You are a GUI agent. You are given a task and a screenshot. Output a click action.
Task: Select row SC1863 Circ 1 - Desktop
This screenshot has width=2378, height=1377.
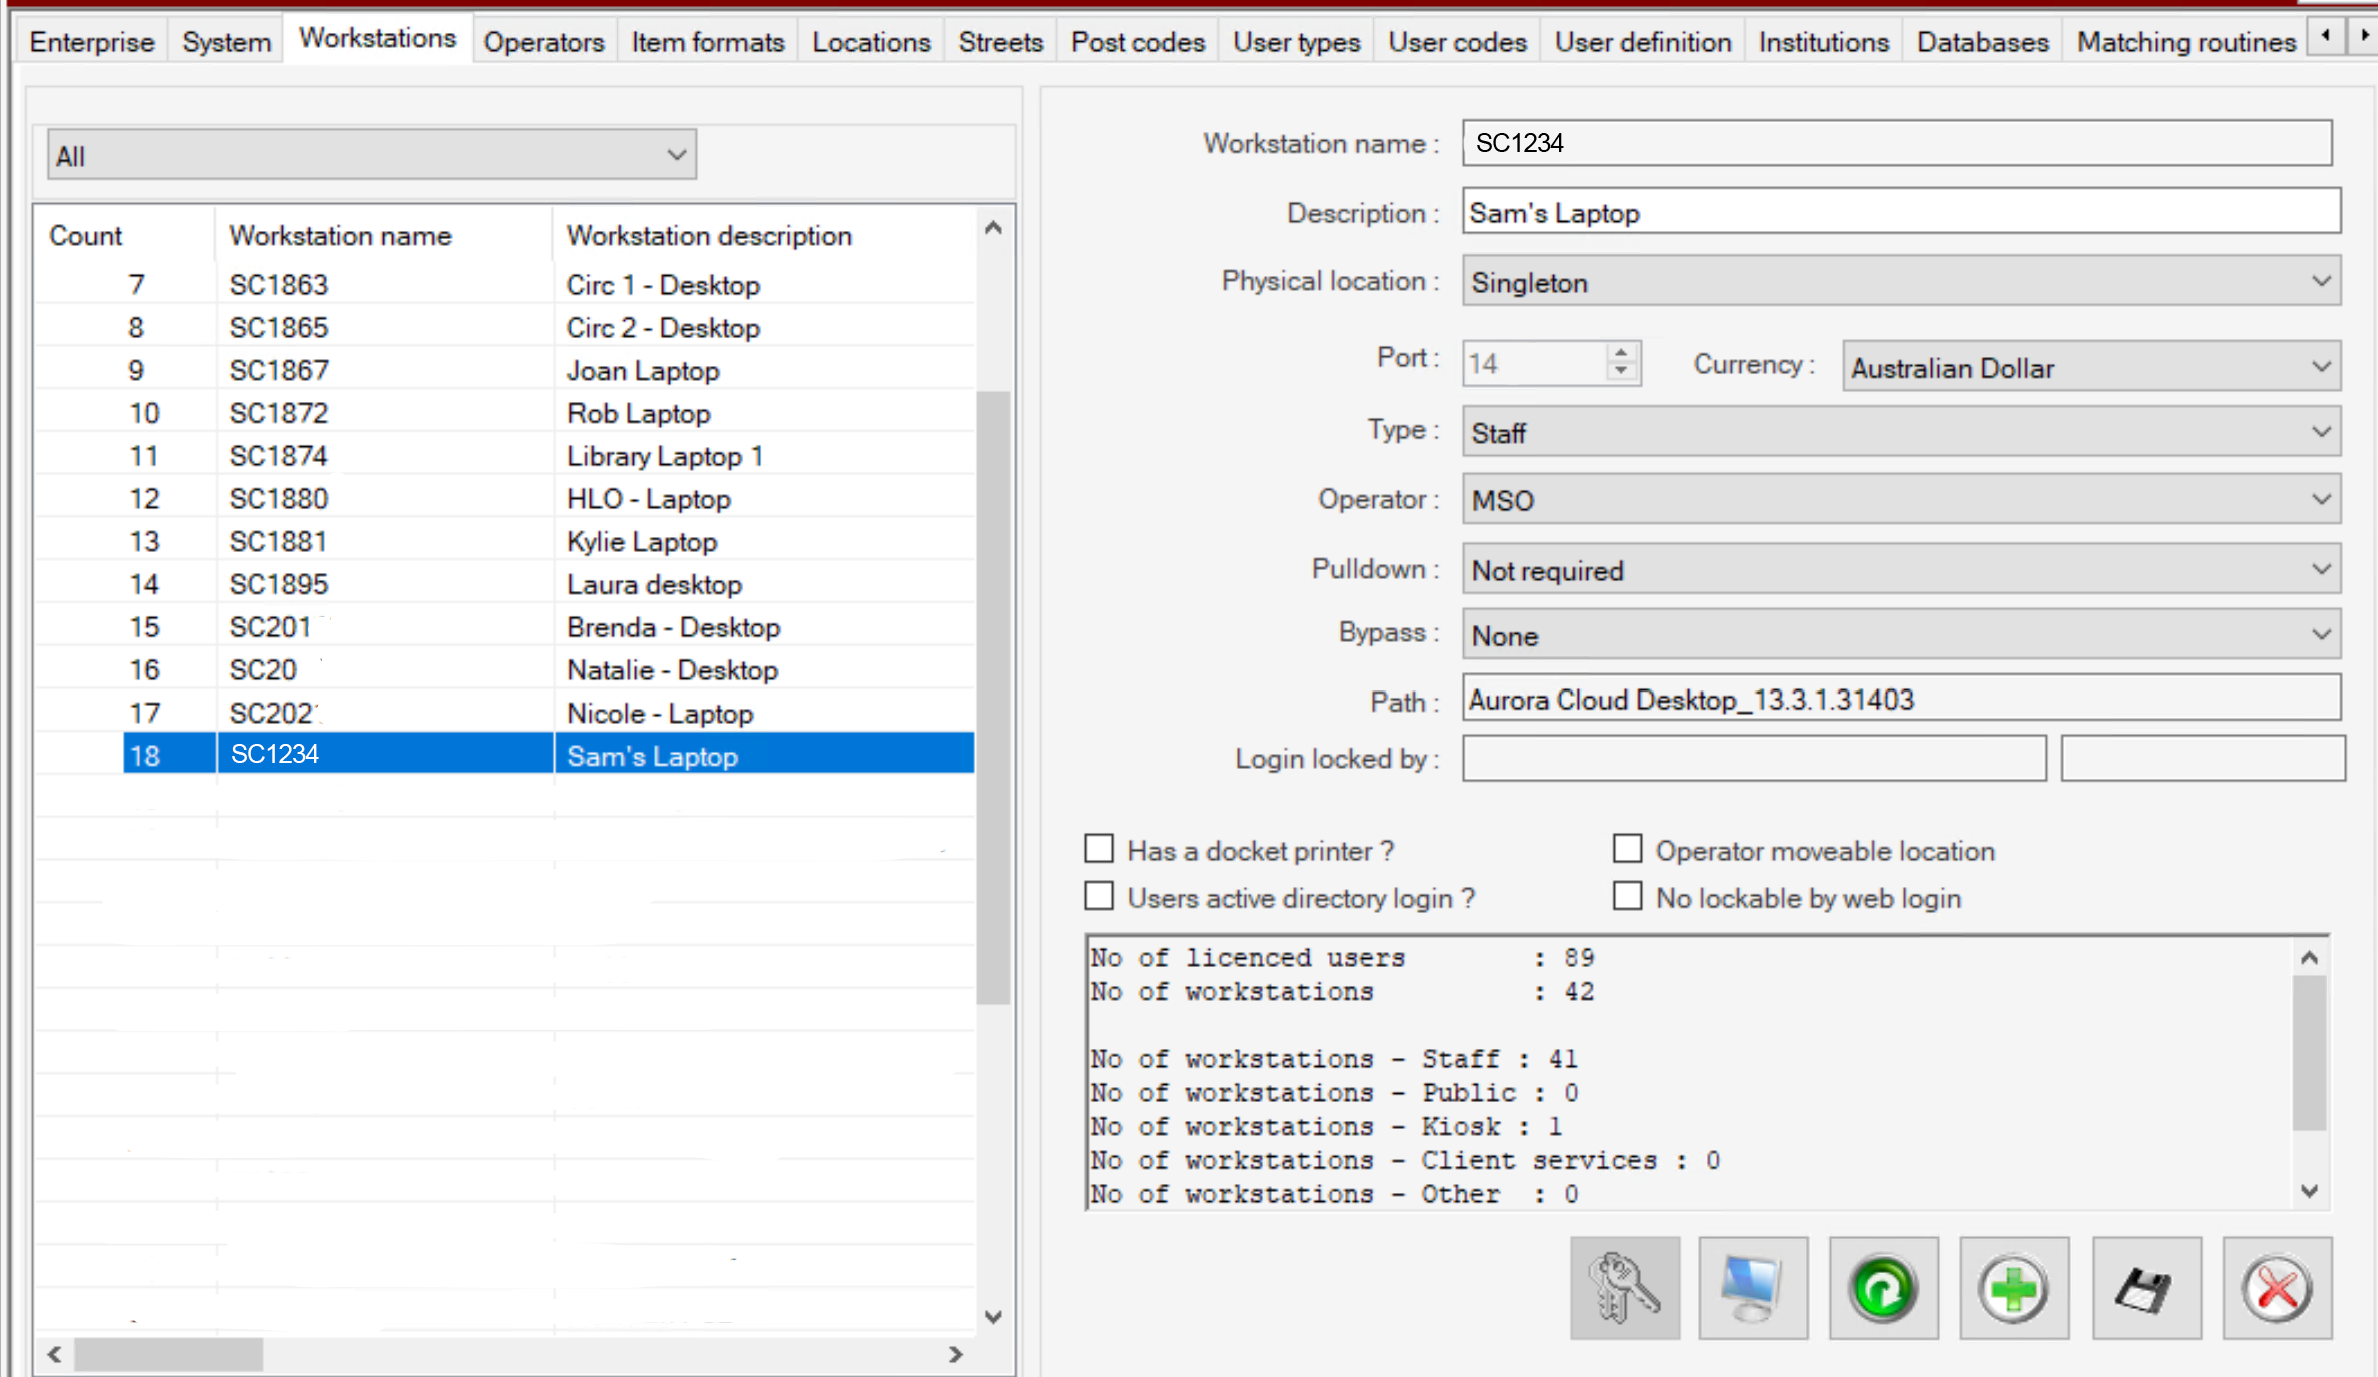point(505,284)
